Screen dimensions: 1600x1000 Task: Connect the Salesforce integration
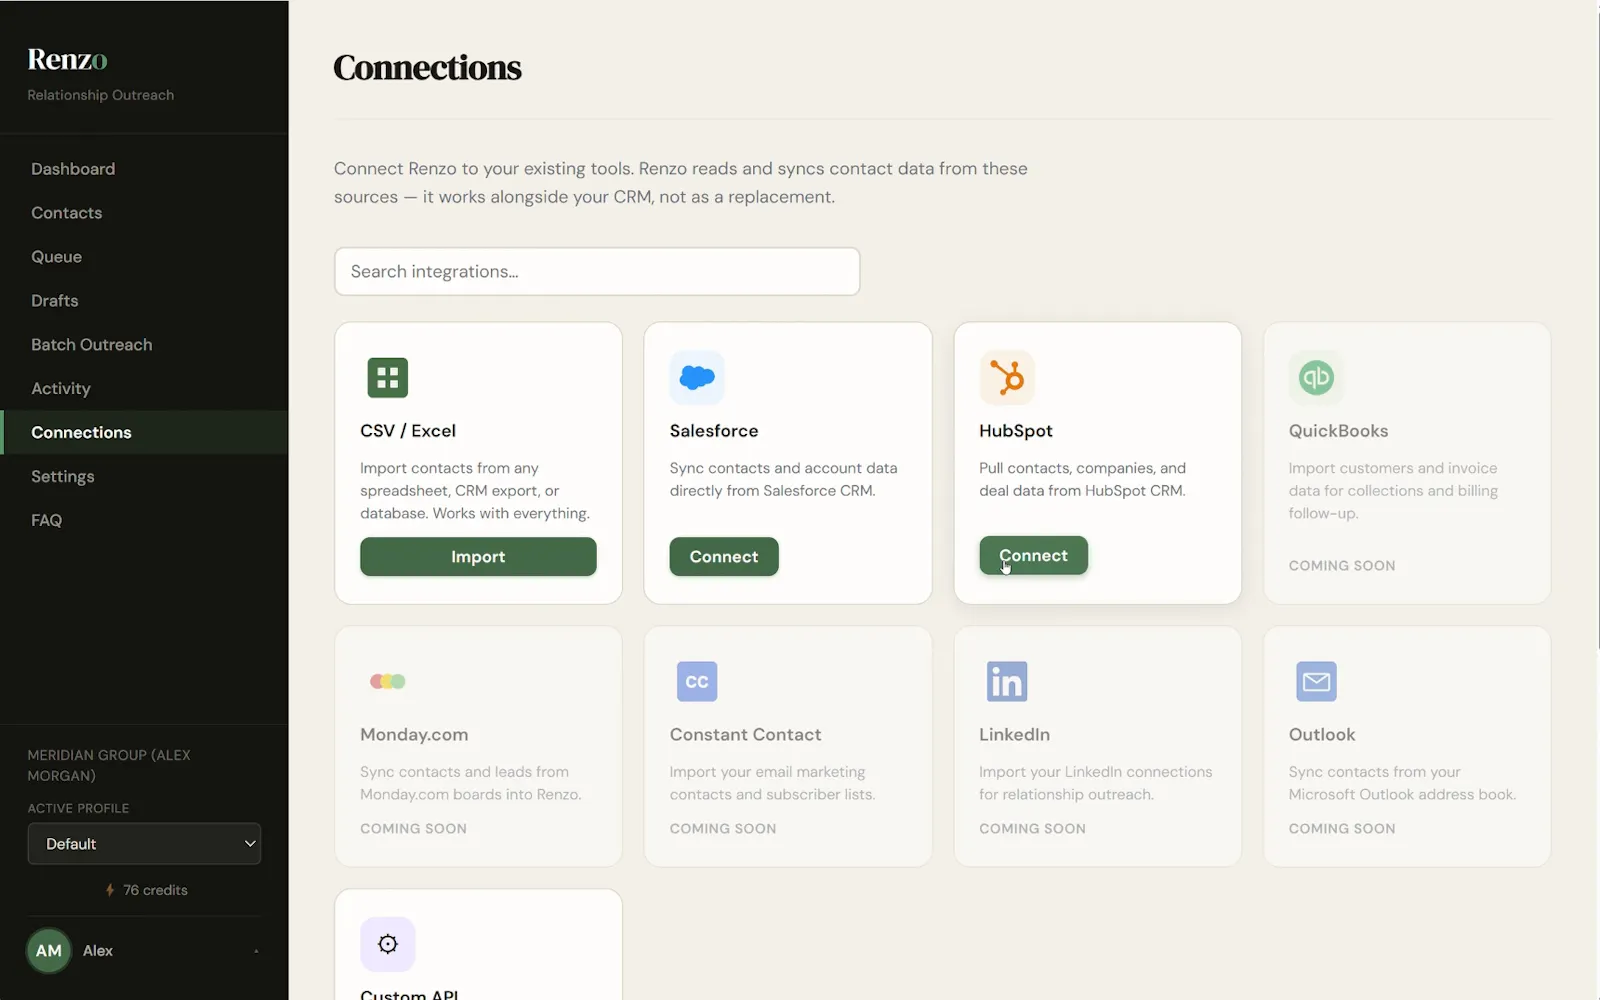[x=724, y=557]
